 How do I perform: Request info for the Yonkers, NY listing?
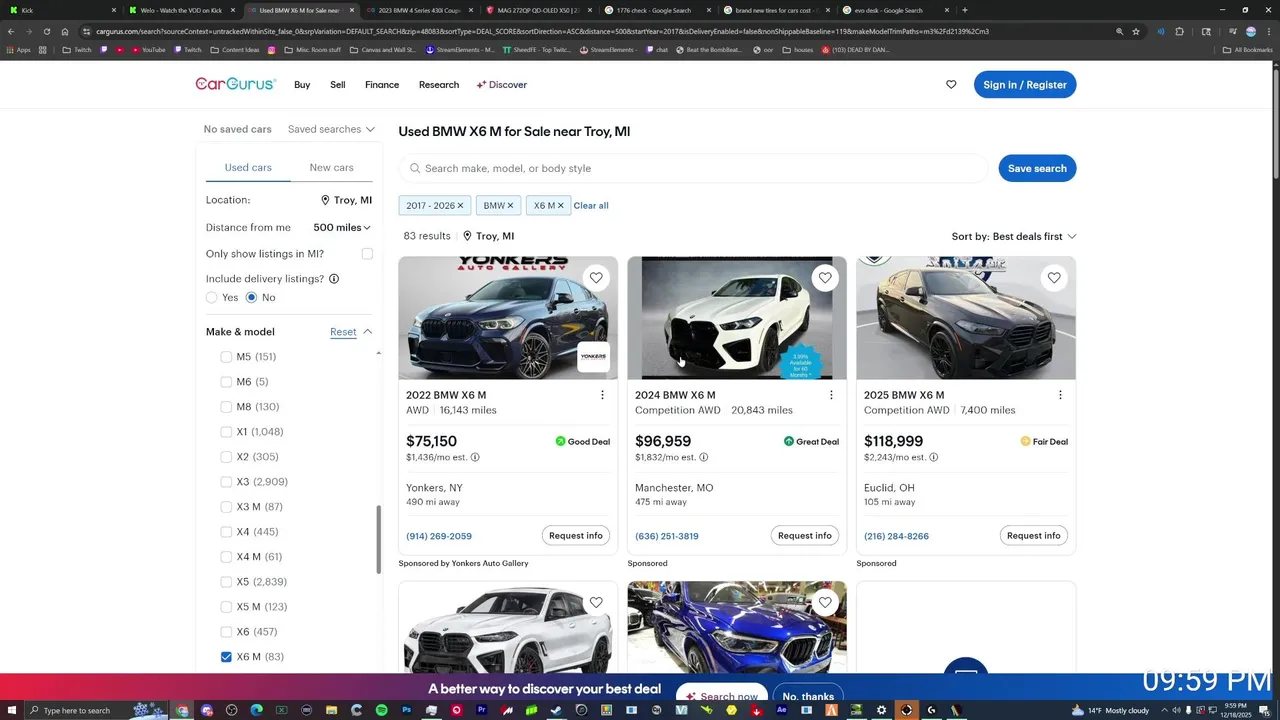576,536
